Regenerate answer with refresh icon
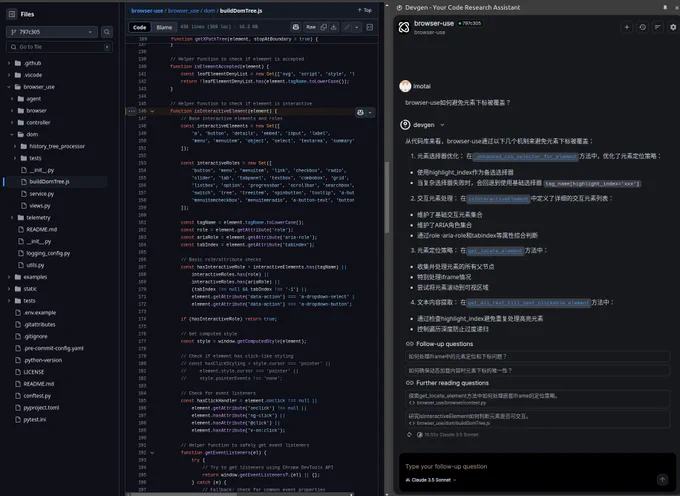Image resolution: width=680 pixels, height=496 pixels. click(409, 434)
